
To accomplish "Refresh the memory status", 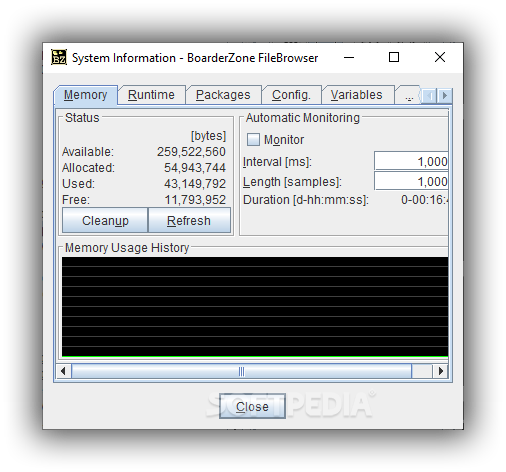I will pyautogui.click(x=189, y=220).
